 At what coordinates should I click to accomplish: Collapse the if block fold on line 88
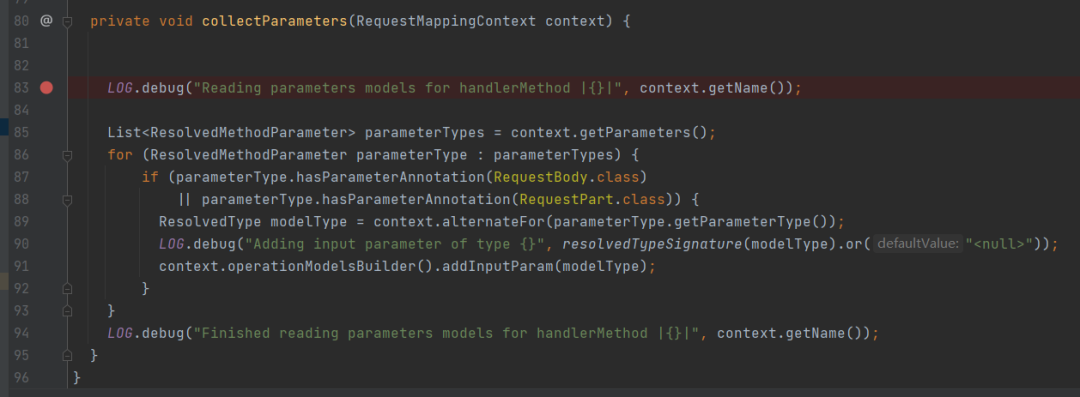[67, 200]
